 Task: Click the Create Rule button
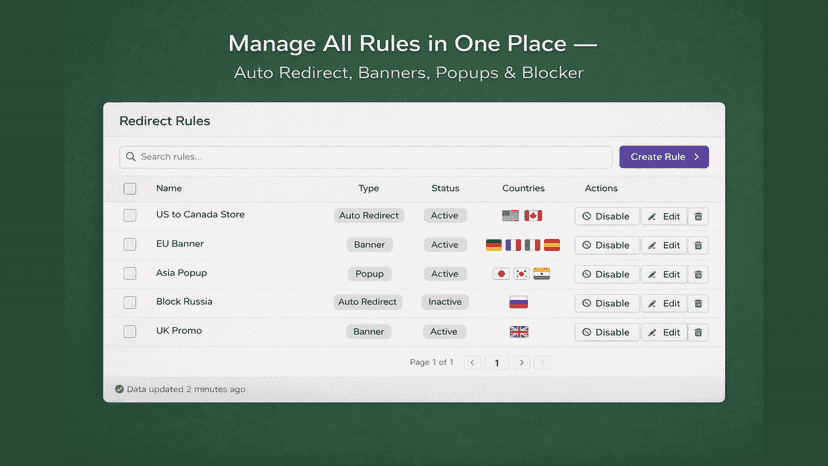pyautogui.click(x=664, y=157)
